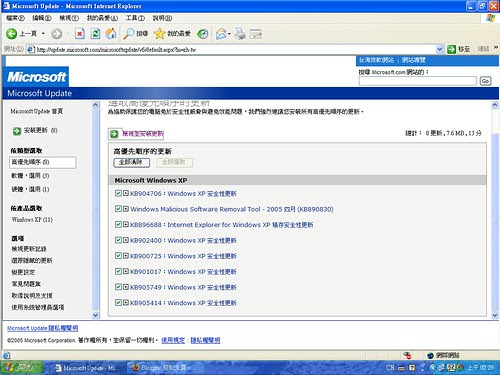Click the sidebar scroll down arrow
This screenshot has width=500, height=375.
96,315
